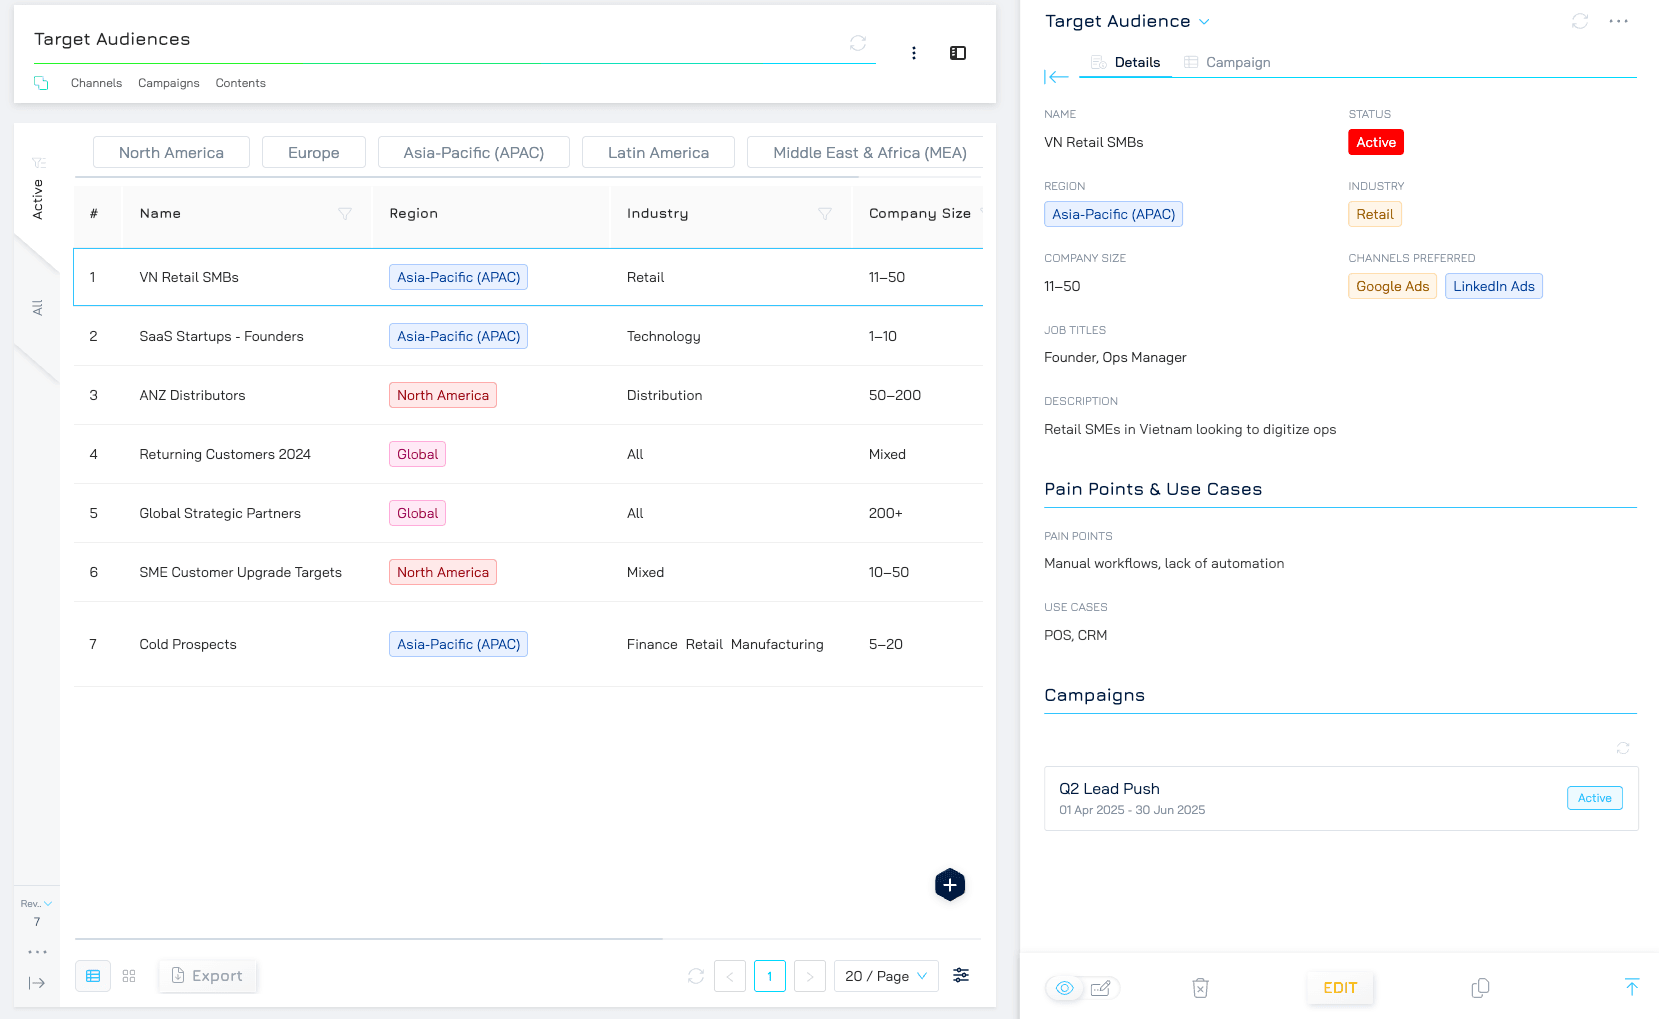Toggle the side panel layout icon
1659x1019 pixels.
tap(957, 53)
